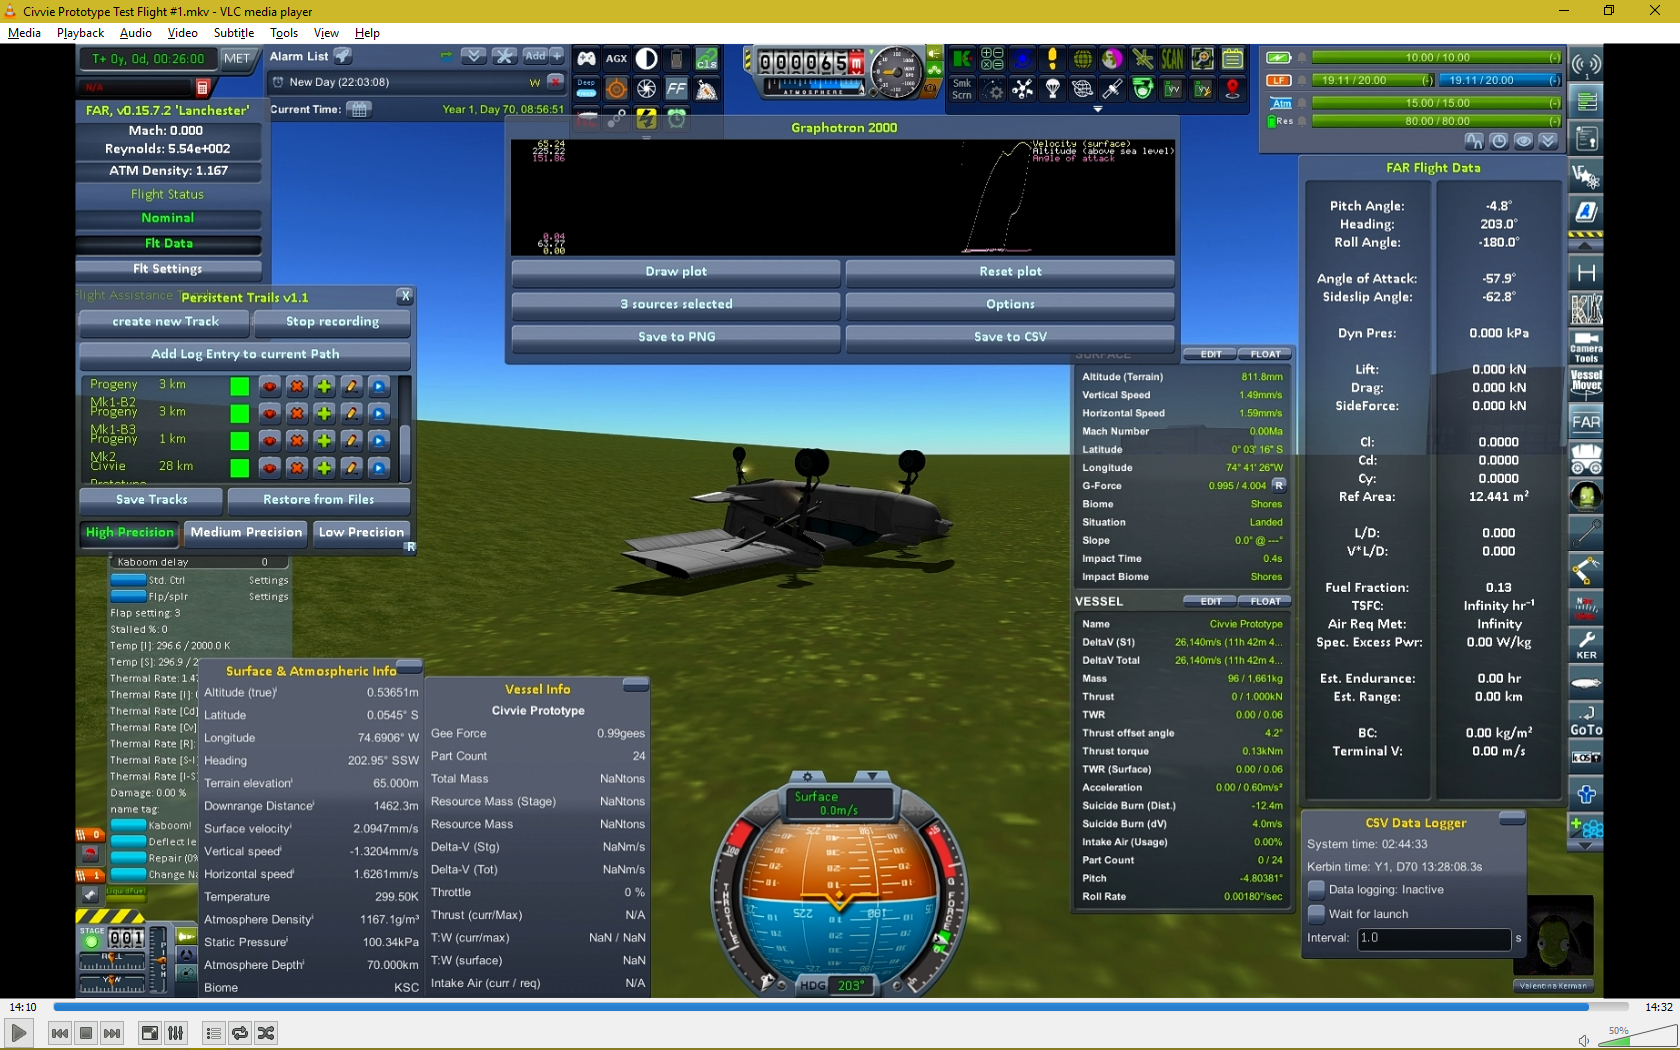Open the Media menu
The image size is (1680, 1050).
[x=24, y=33]
